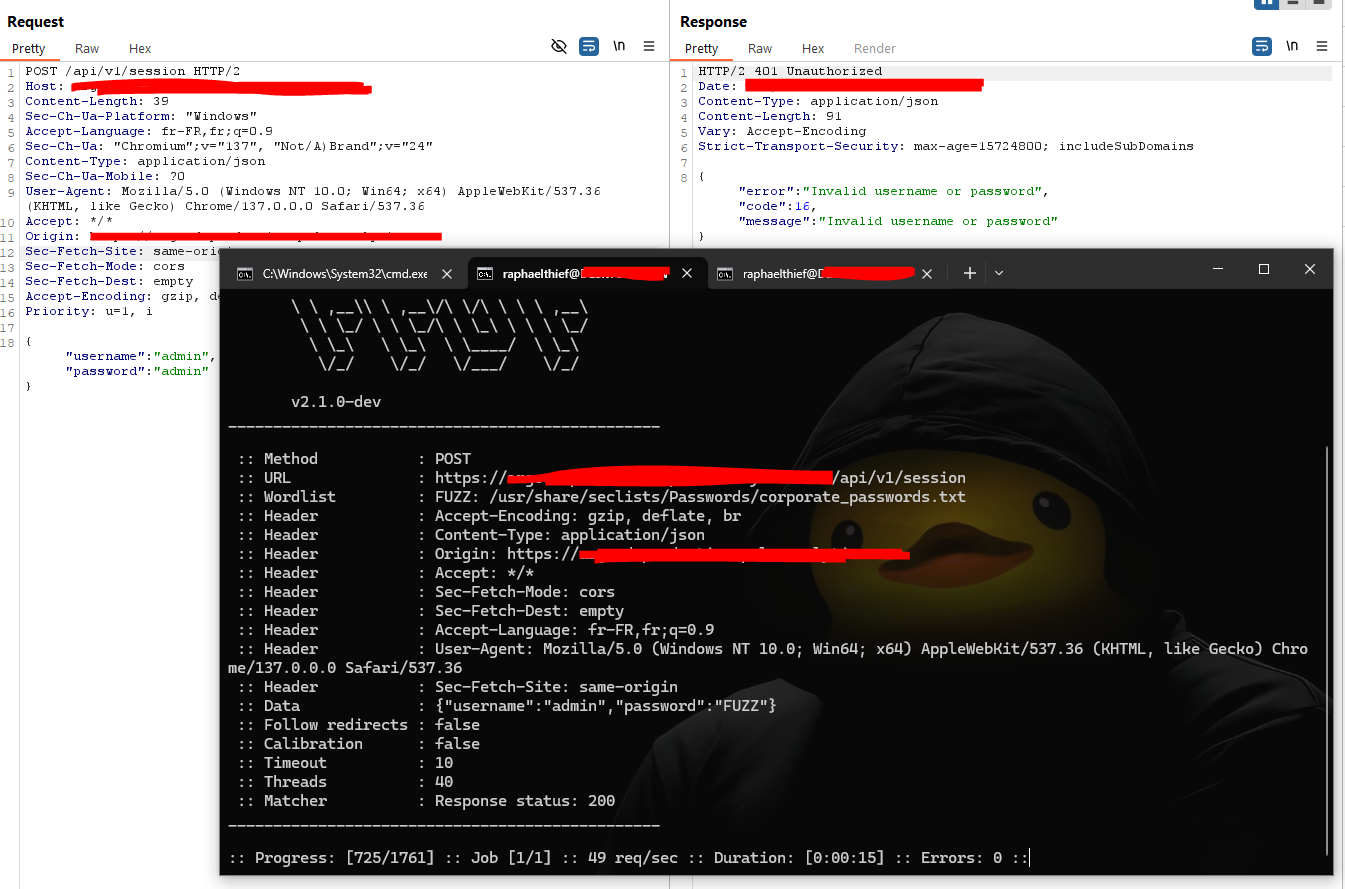1345x889 pixels.
Task: Toggle word wrap icon in Request panel
Action: (589, 47)
